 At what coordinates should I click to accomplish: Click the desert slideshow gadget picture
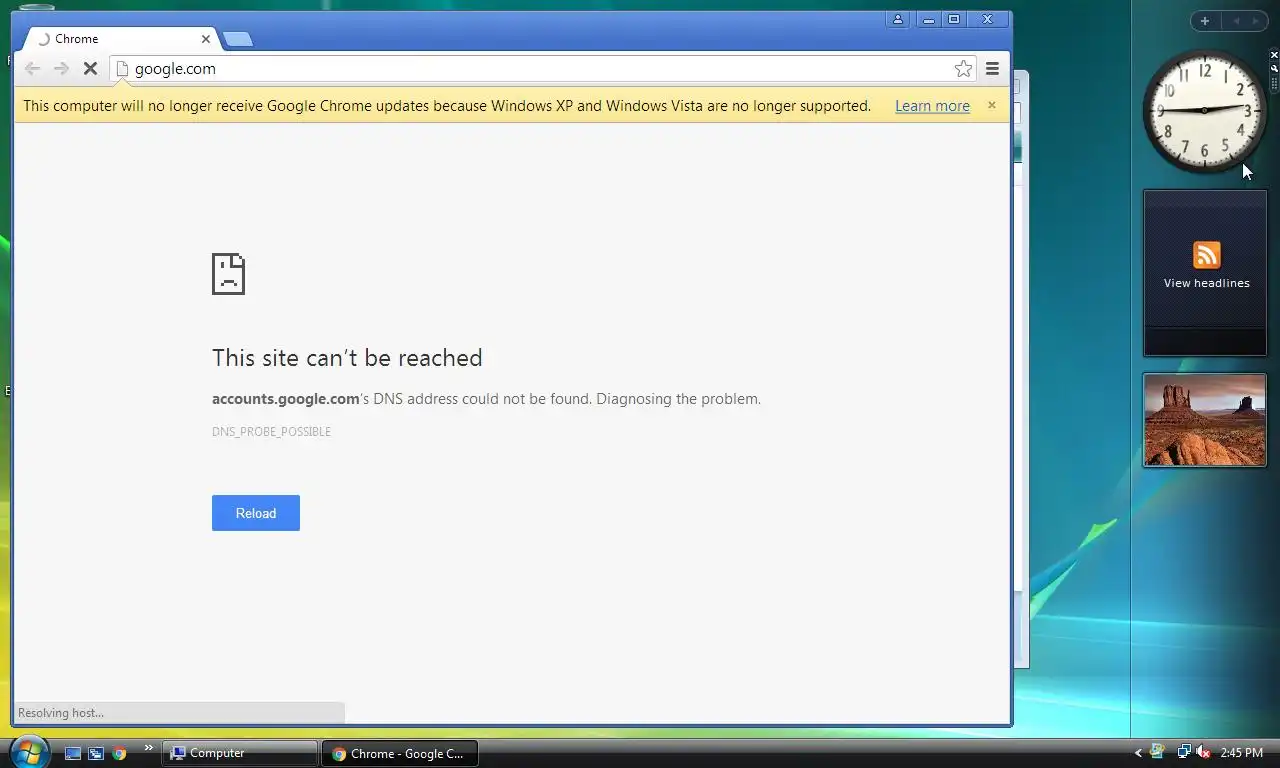(1204, 420)
